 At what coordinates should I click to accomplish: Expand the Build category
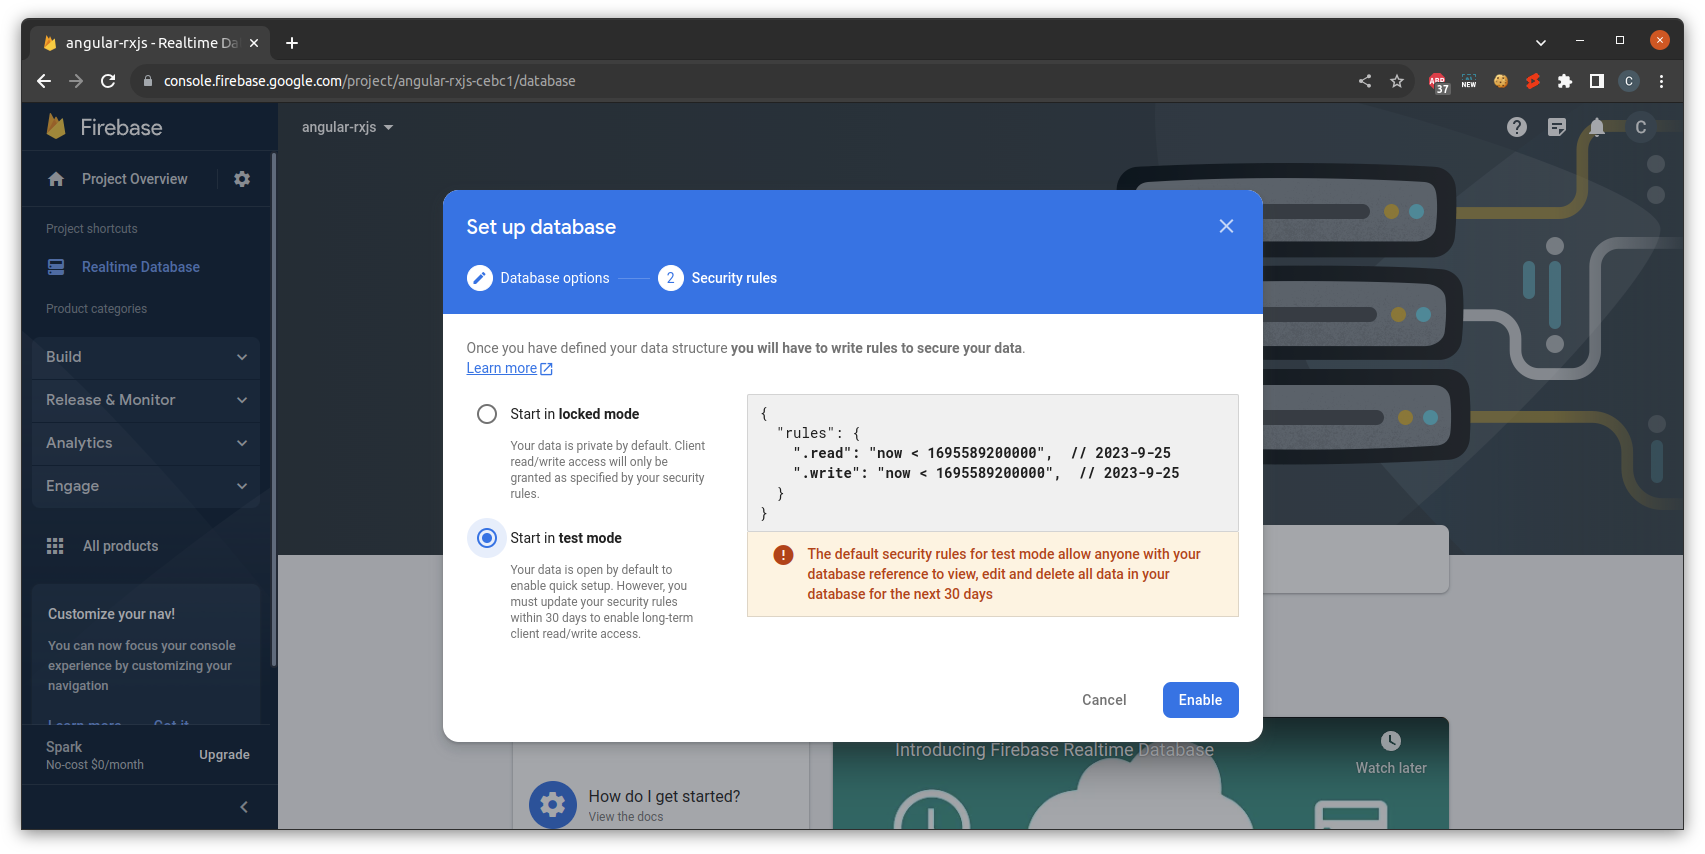click(146, 357)
